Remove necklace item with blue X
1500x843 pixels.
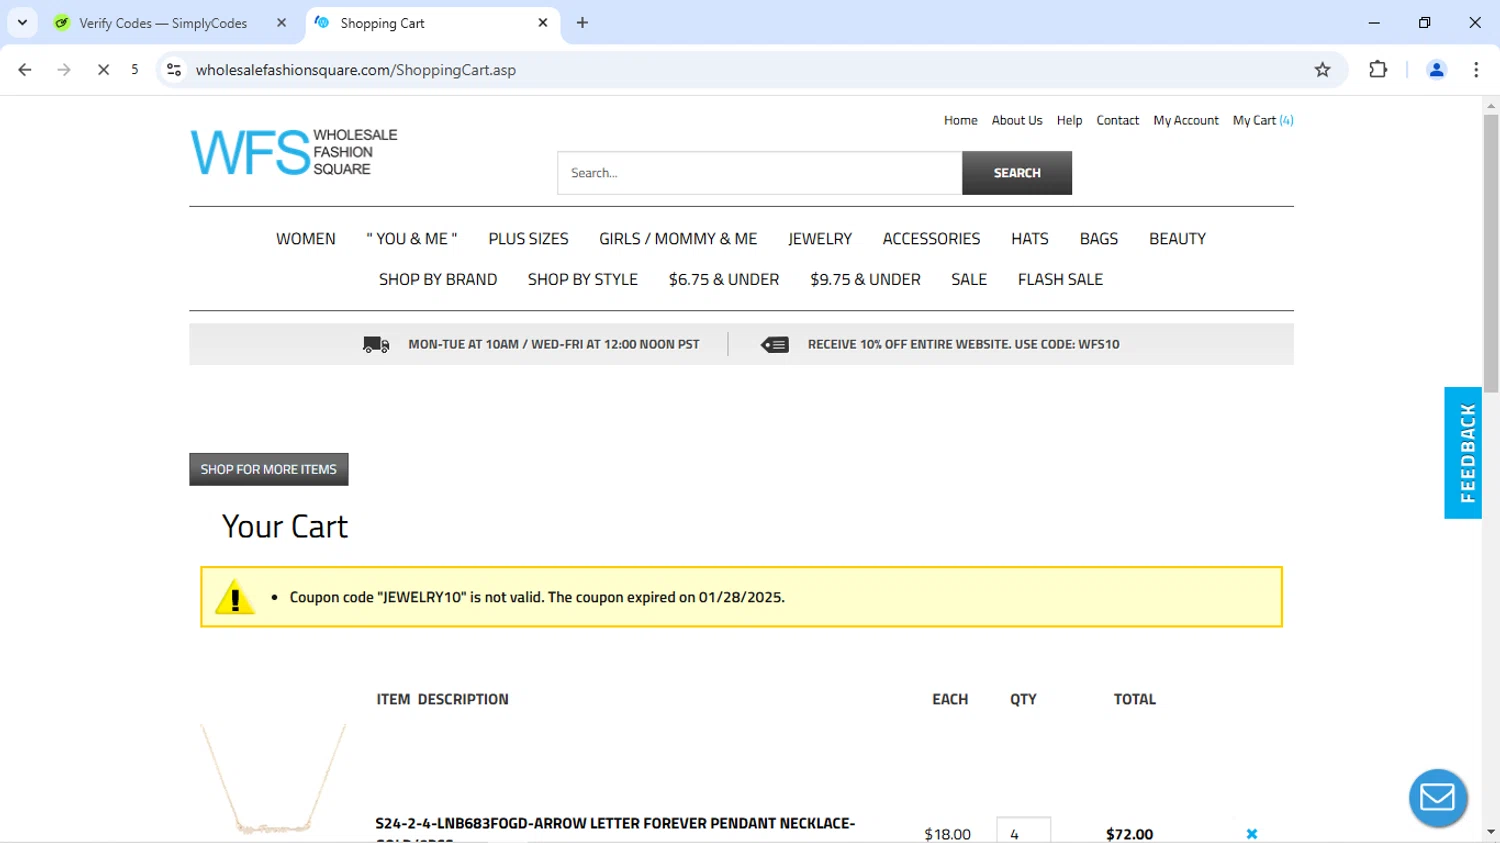[x=1252, y=834]
